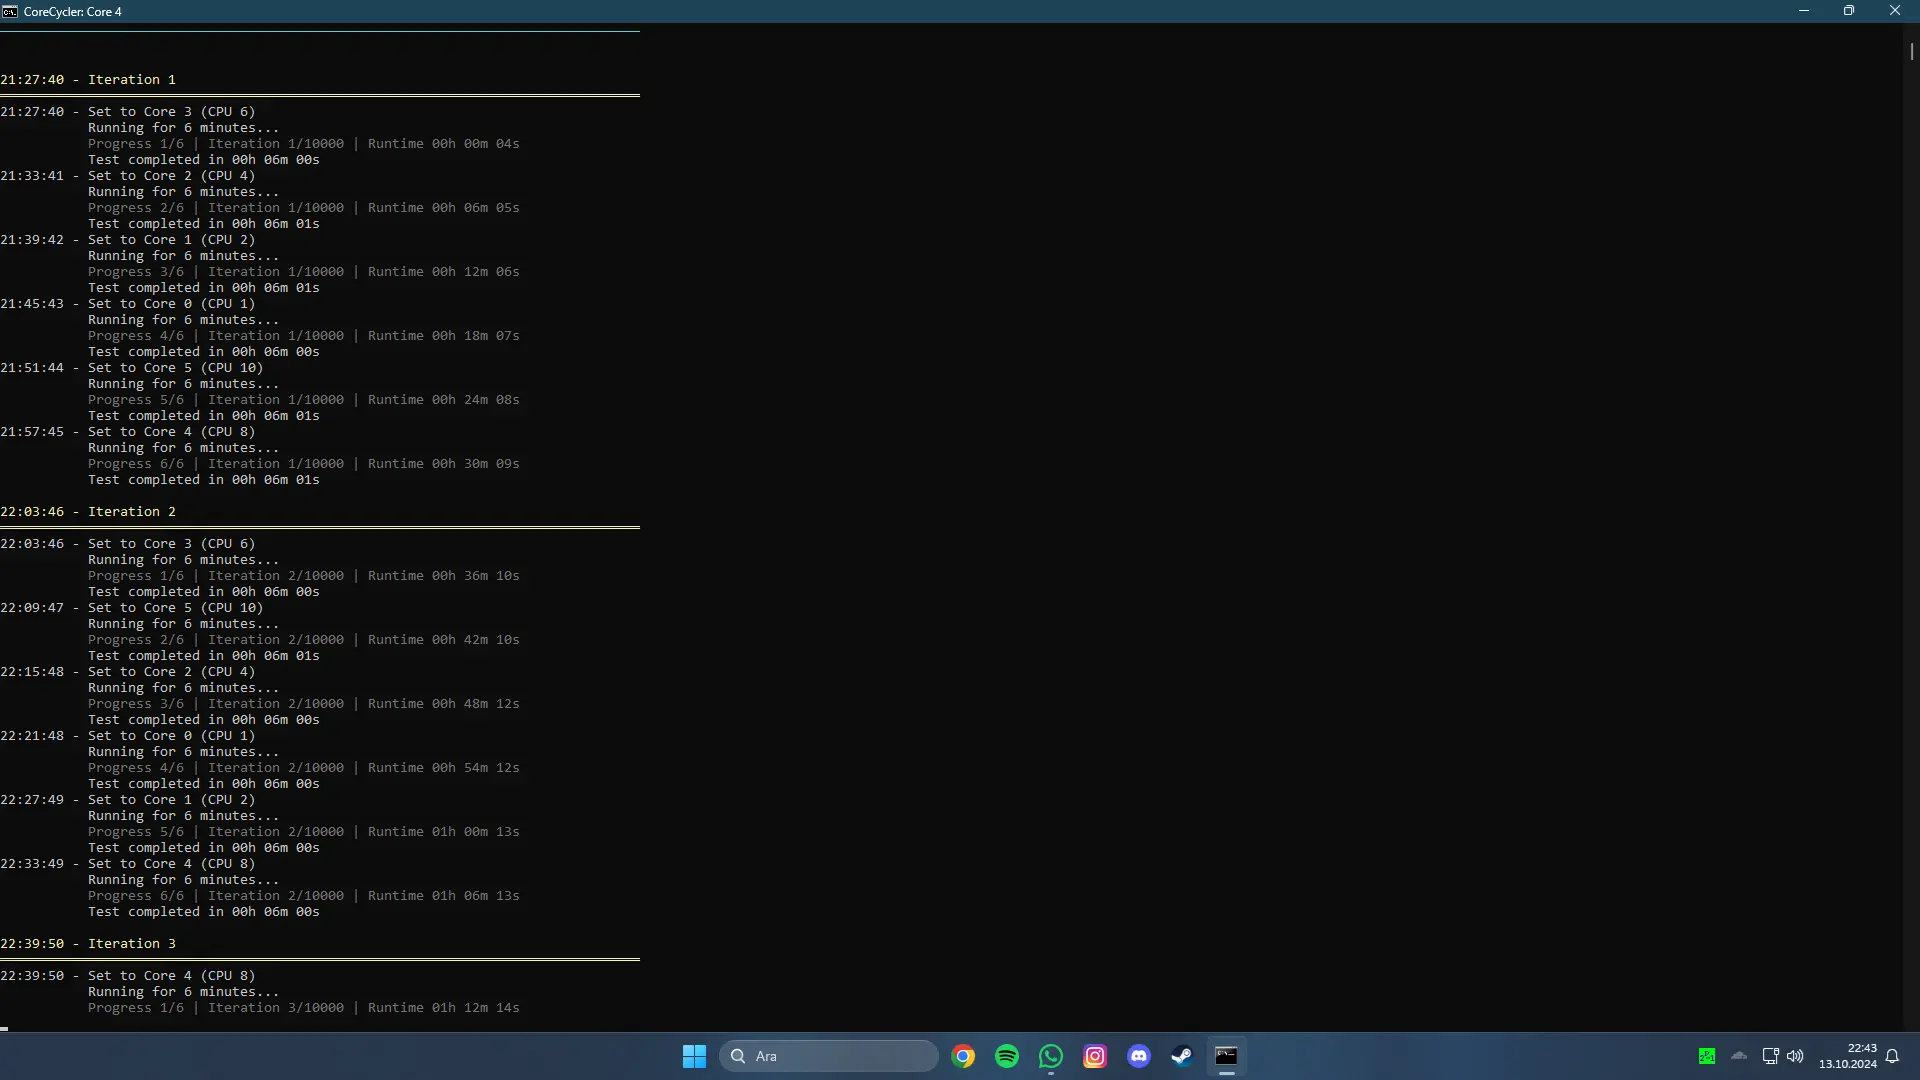Image resolution: width=1920 pixels, height=1080 pixels.
Task: Click progress line with Runtime 00h 00m 04s
Action: (304, 144)
